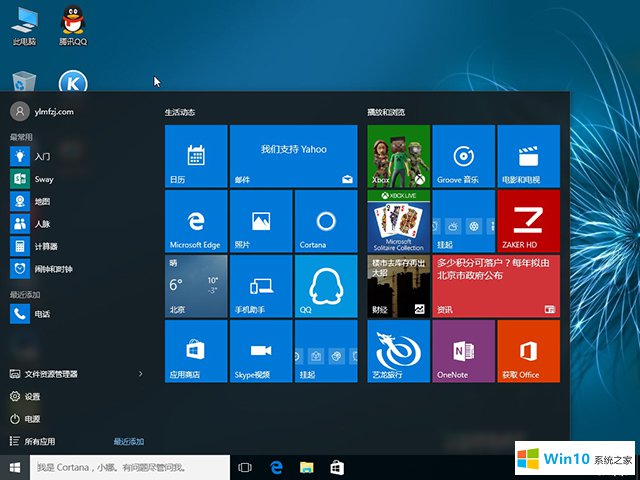Viewport: 640px width, 480px height.
Task: Click the Cortana tile
Action: 325,221
